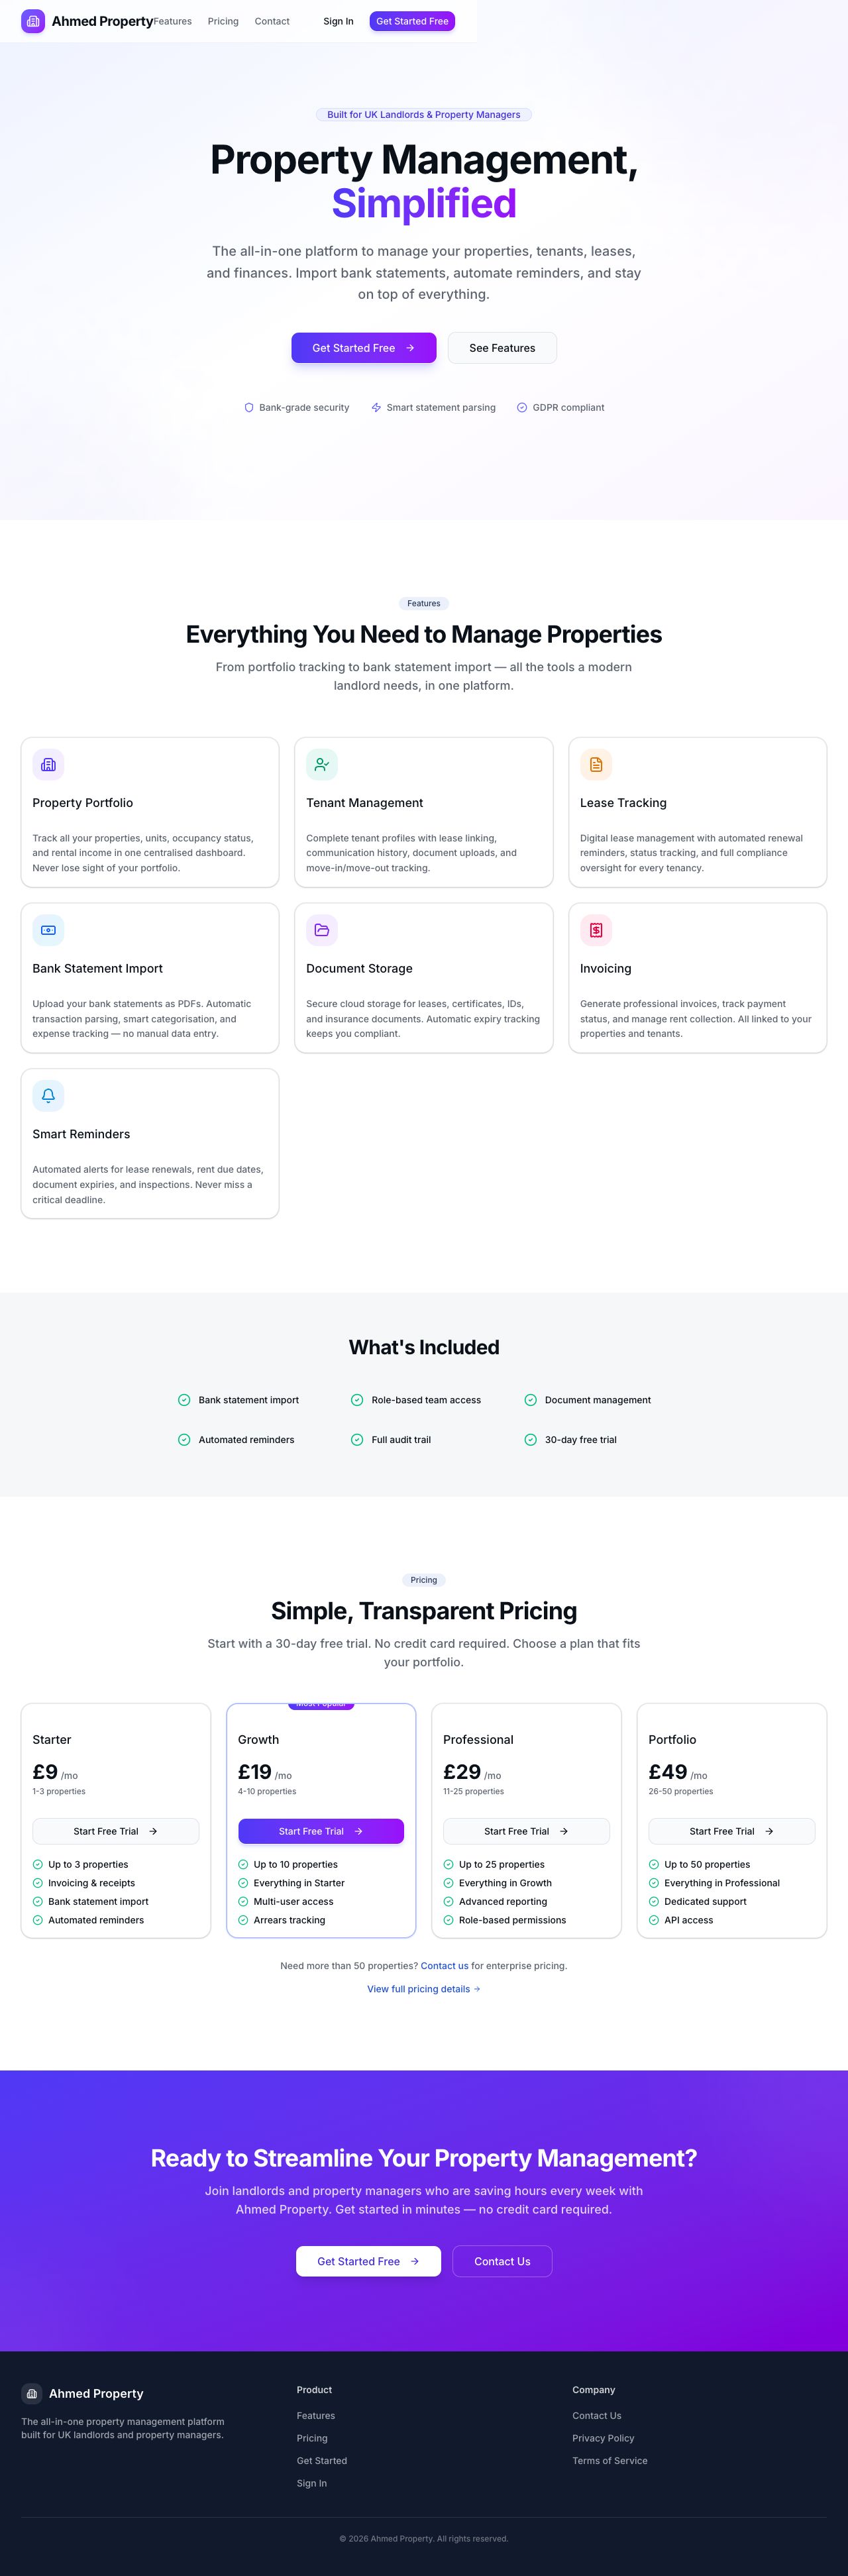
Task: Click the Invoicing receipt icon
Action: tap(596, 930)
